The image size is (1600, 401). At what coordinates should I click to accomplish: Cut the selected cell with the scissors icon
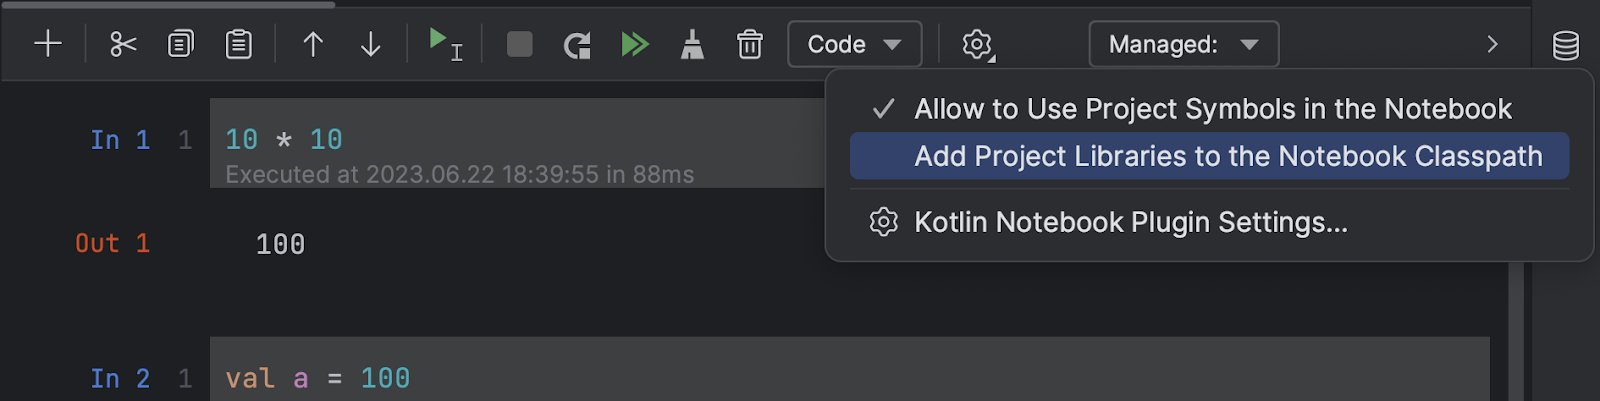pyautogui.click(x=123, y=44)
